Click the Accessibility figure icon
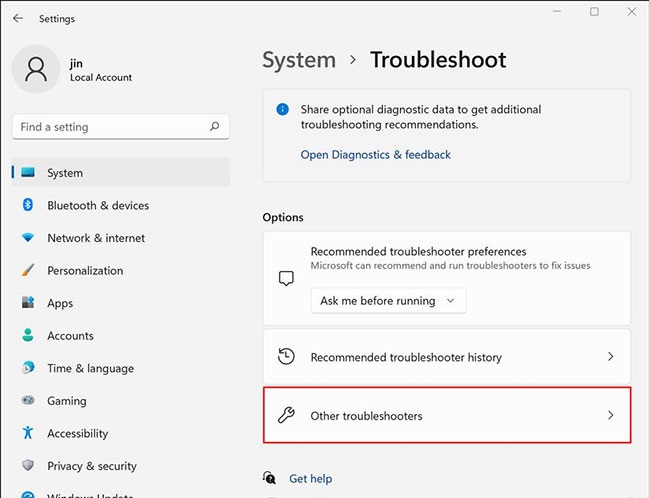 click(x=28, y=432)
